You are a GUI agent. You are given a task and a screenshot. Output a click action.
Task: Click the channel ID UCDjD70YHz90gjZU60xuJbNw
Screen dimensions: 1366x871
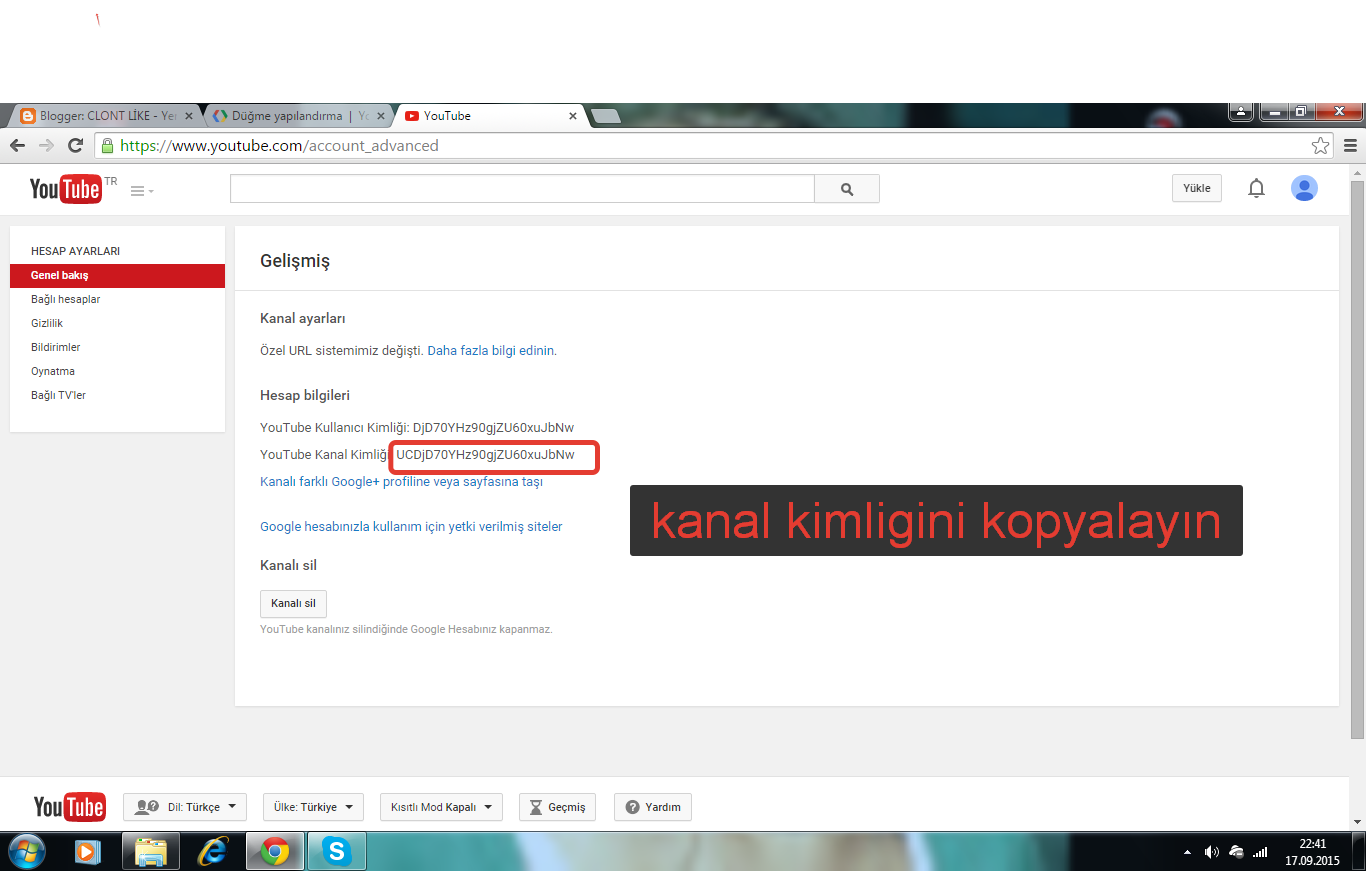click(x=485, y=455)
